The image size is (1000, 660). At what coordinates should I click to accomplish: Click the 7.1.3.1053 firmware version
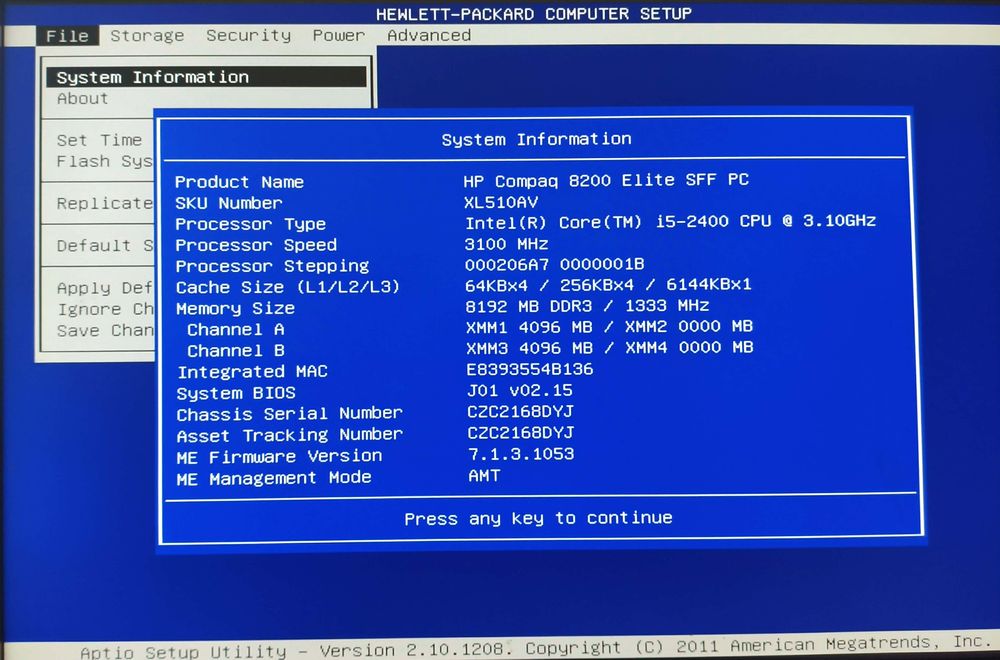point(521,455)
